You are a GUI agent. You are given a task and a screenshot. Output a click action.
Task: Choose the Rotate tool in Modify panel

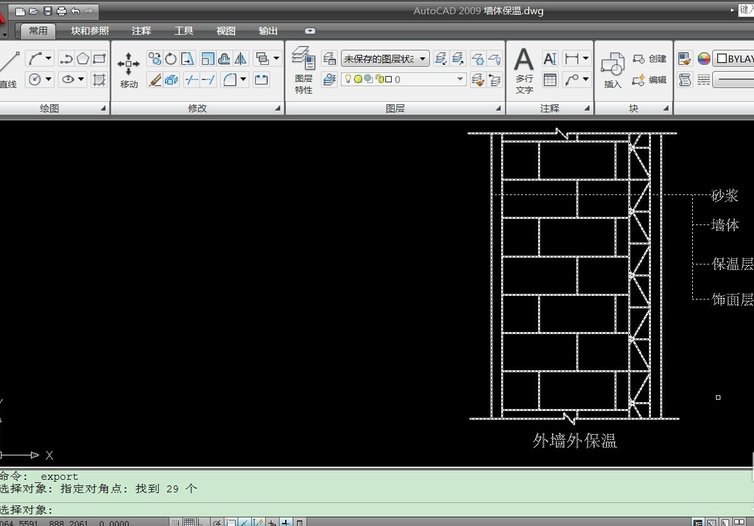click(x=171, y=59)
